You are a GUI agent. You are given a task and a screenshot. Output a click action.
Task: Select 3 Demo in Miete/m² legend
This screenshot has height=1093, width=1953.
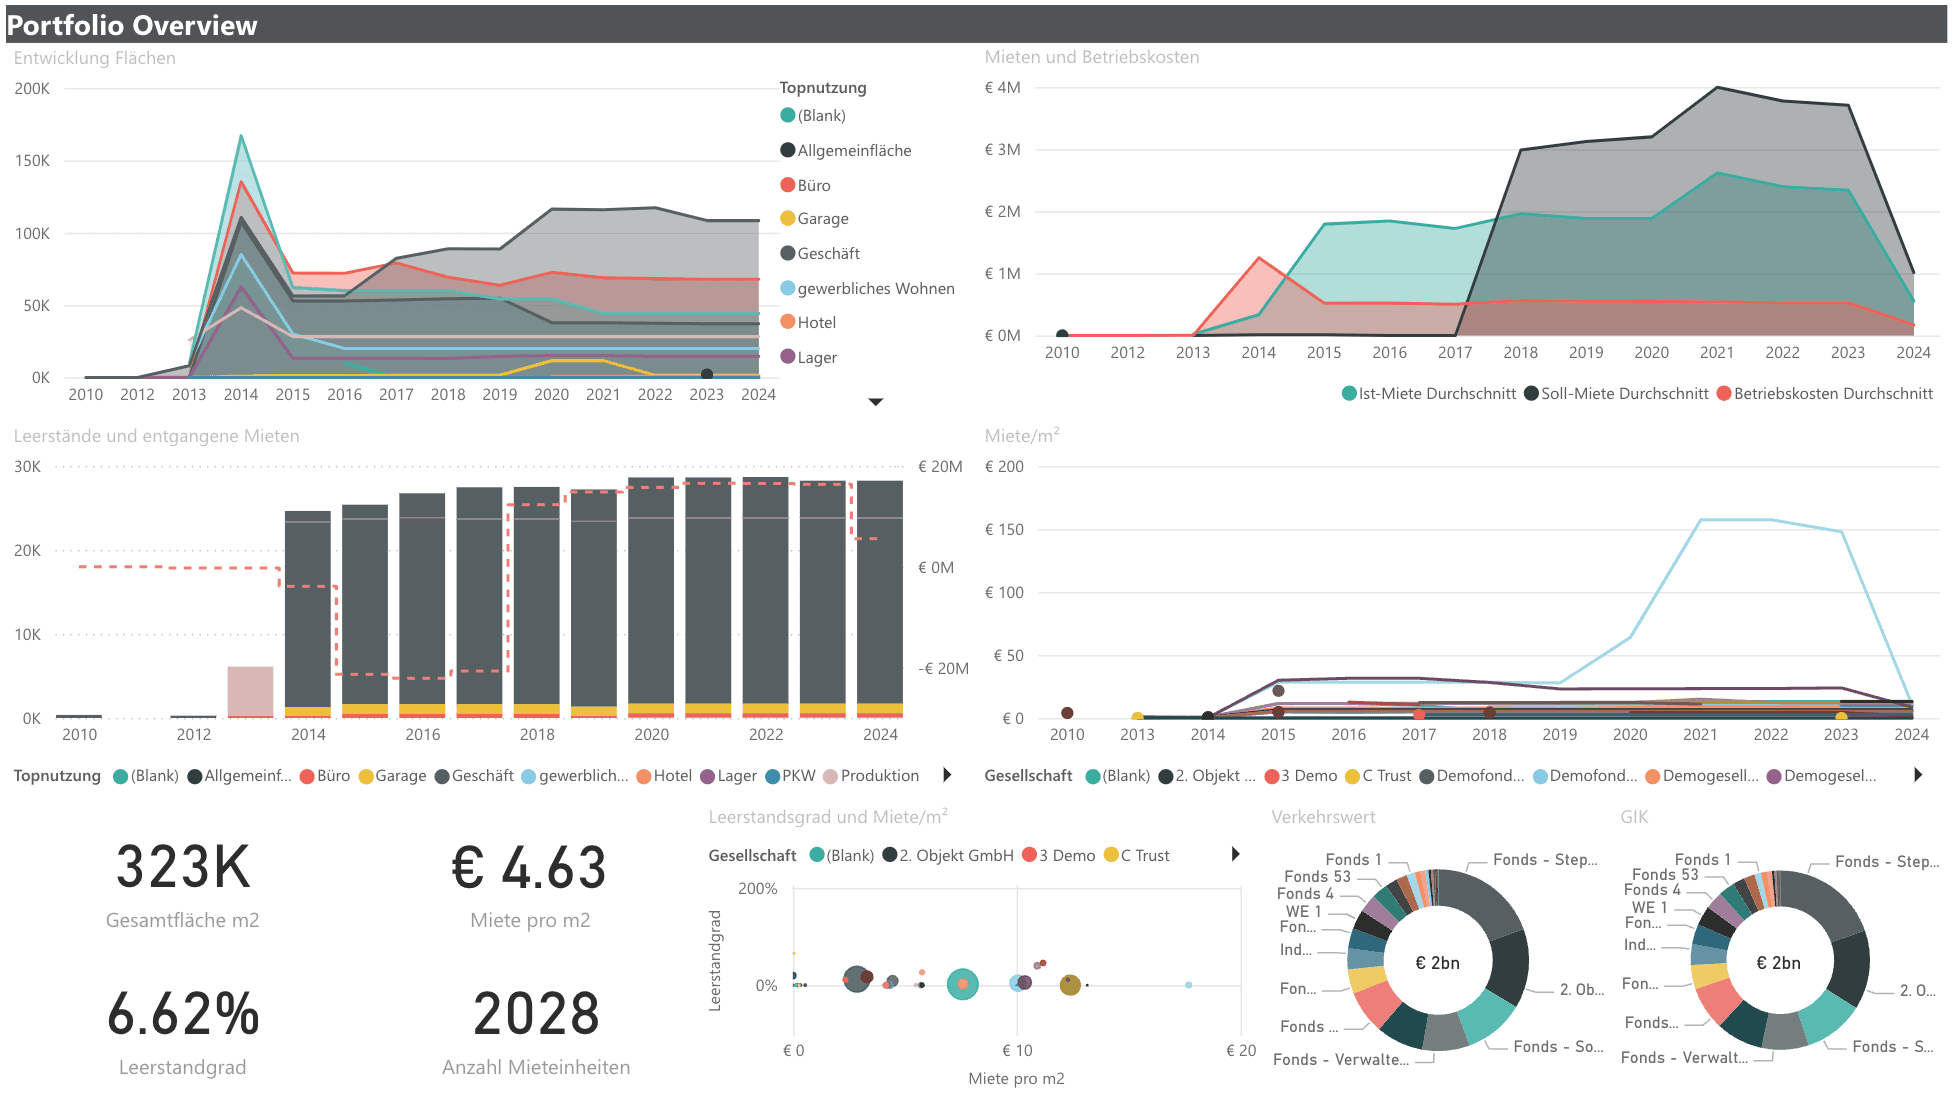1301,776
